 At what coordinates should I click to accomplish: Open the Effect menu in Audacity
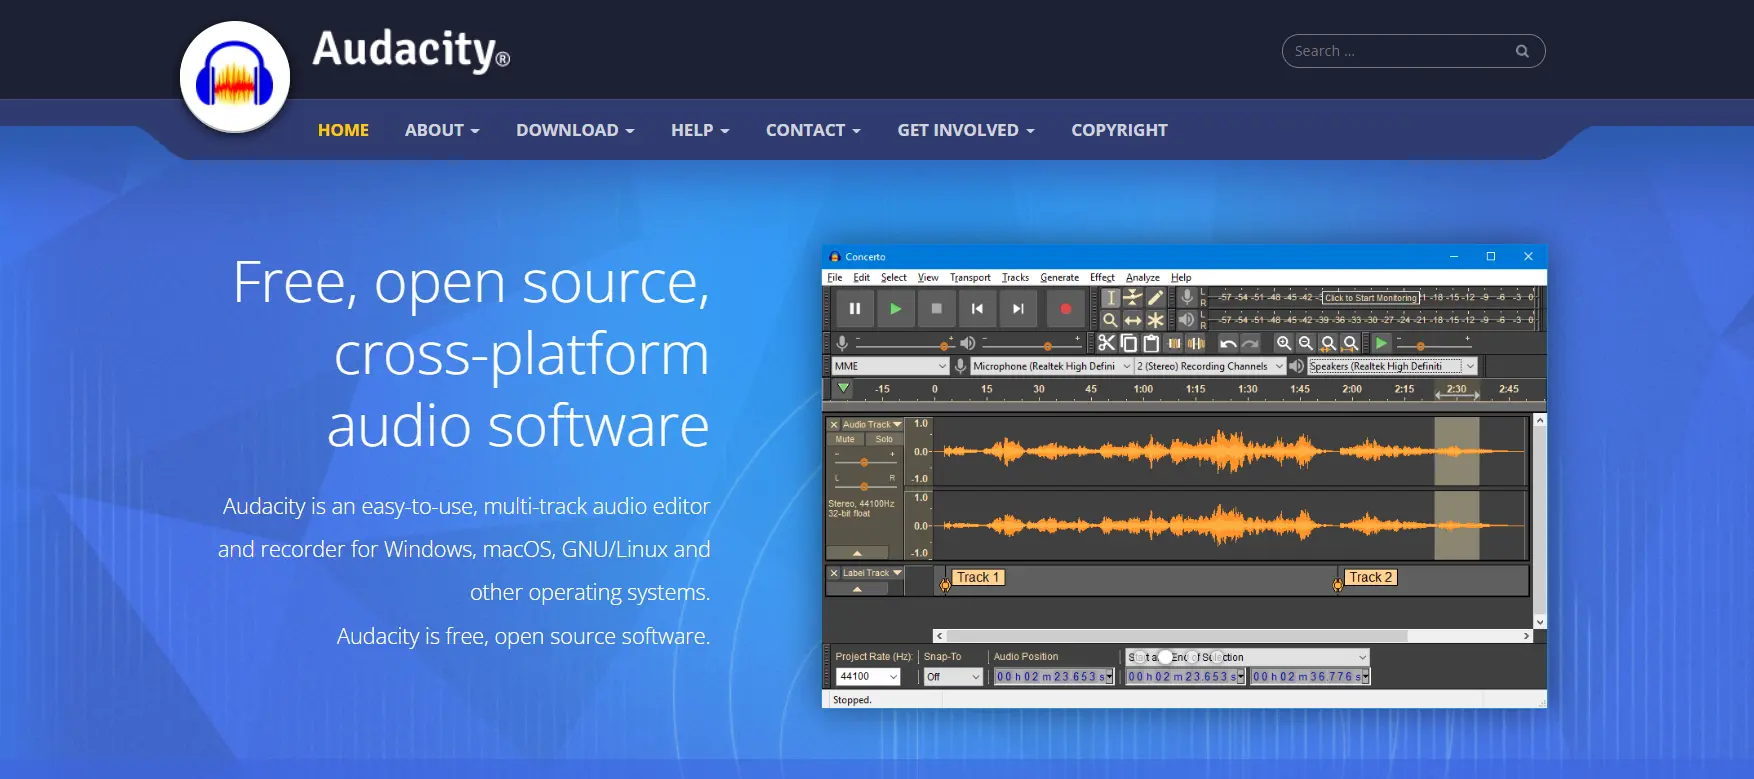pyautogui.click(x=1102, y=278)
